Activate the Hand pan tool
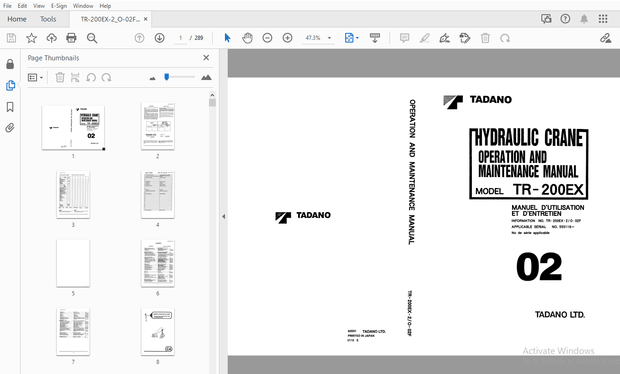 [x=247, y=38]
